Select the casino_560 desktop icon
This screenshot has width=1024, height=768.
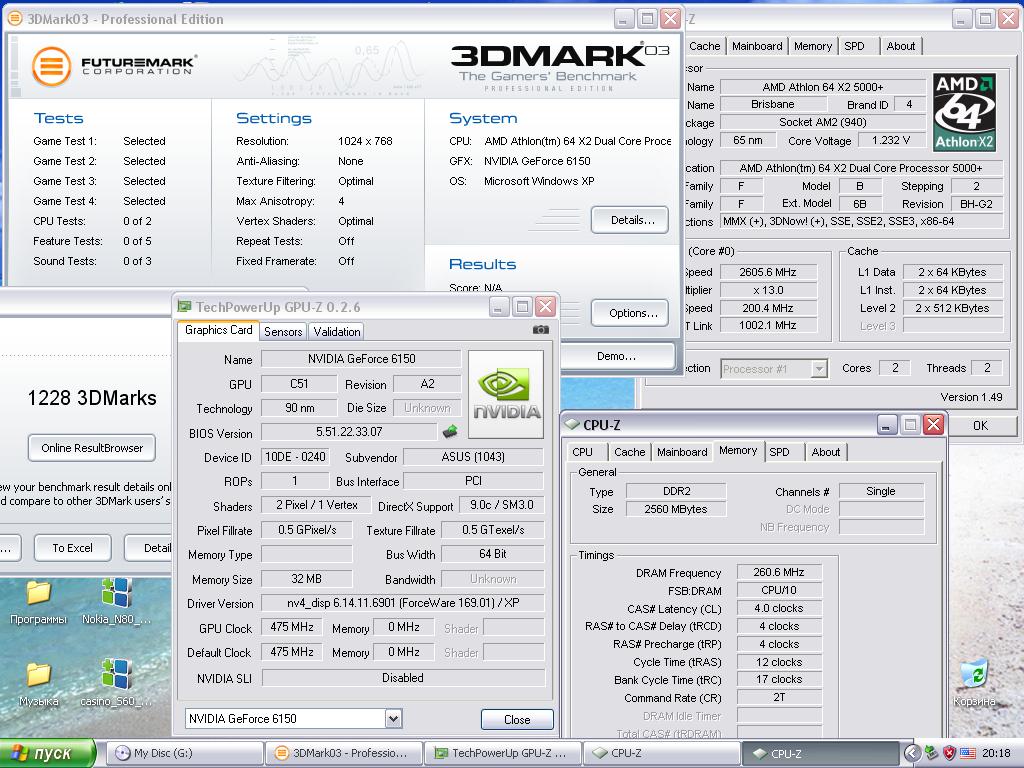[116, 684]
